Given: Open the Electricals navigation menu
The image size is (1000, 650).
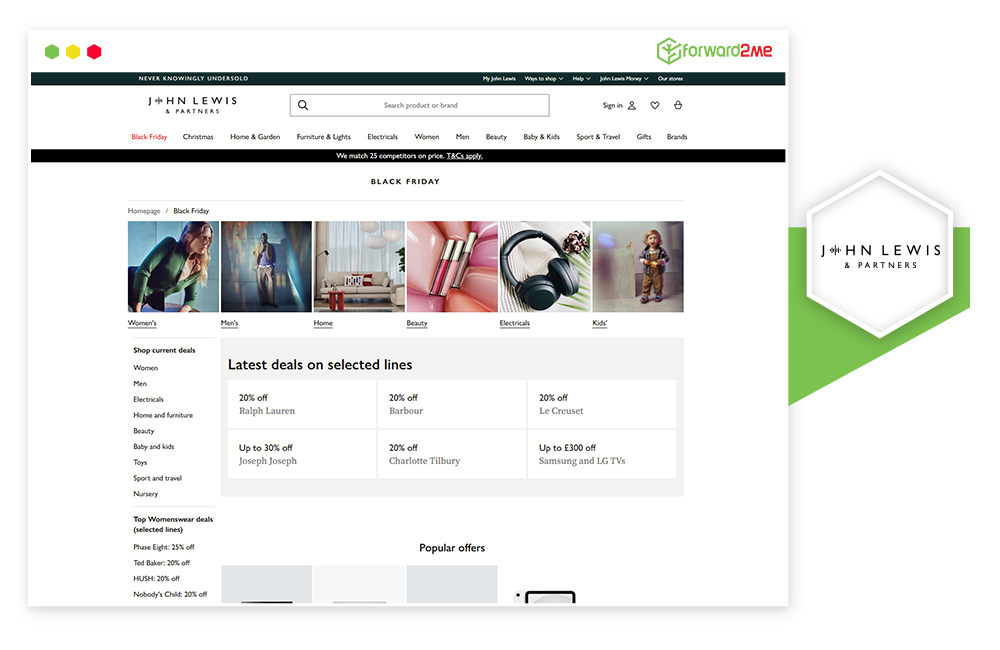Looking at the screenshot, I should (x=382, y=137).
